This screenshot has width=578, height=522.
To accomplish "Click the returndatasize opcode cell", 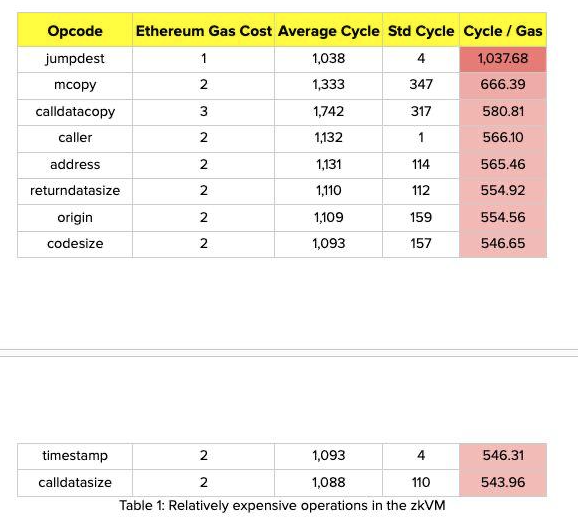I will click(x=75, y=191).
